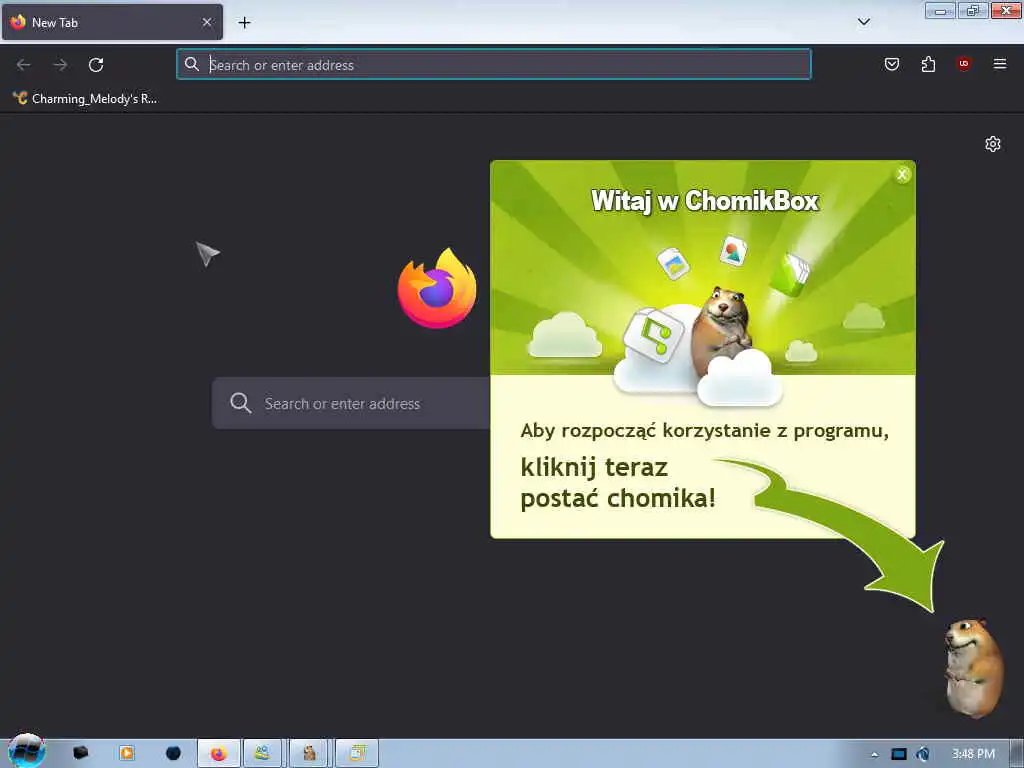Switch to Firefox in the taskbar
This screenshot has width=1024, height=768.
click(219, 754)
